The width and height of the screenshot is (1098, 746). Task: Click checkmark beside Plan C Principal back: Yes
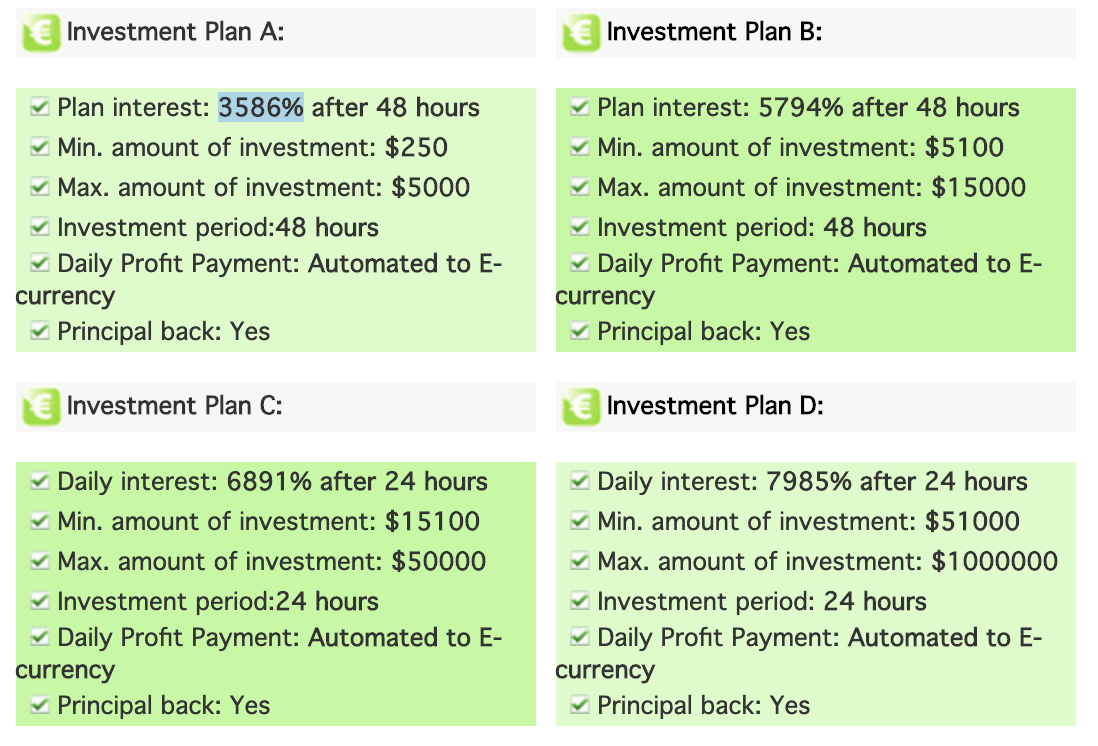click(40, 705)
